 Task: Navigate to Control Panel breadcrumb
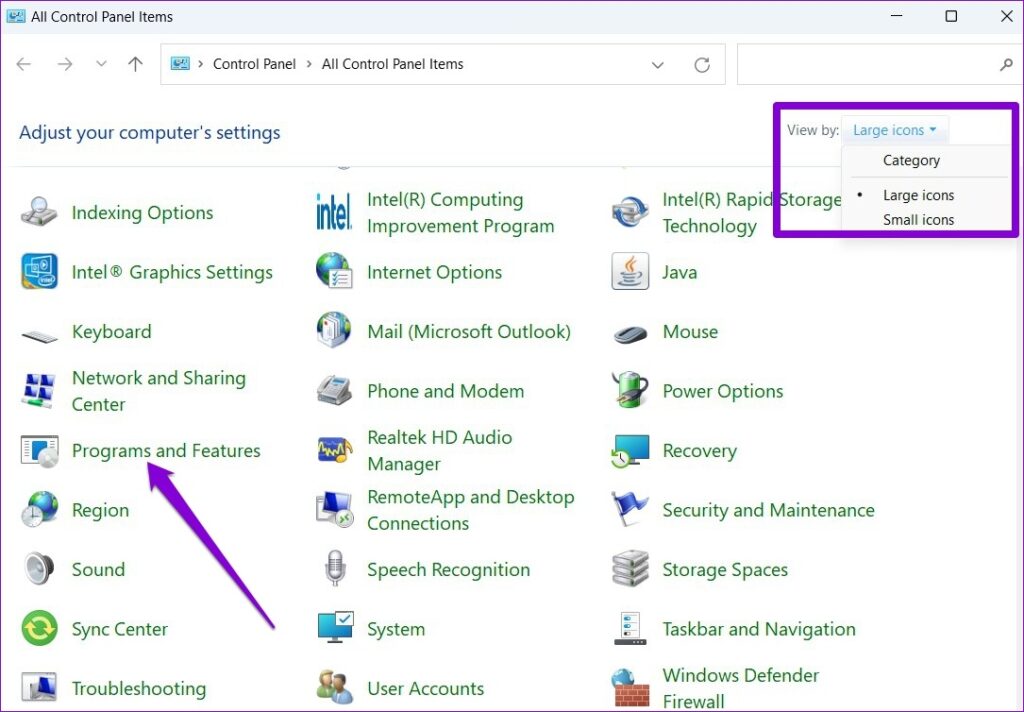[x=254, y=63]
